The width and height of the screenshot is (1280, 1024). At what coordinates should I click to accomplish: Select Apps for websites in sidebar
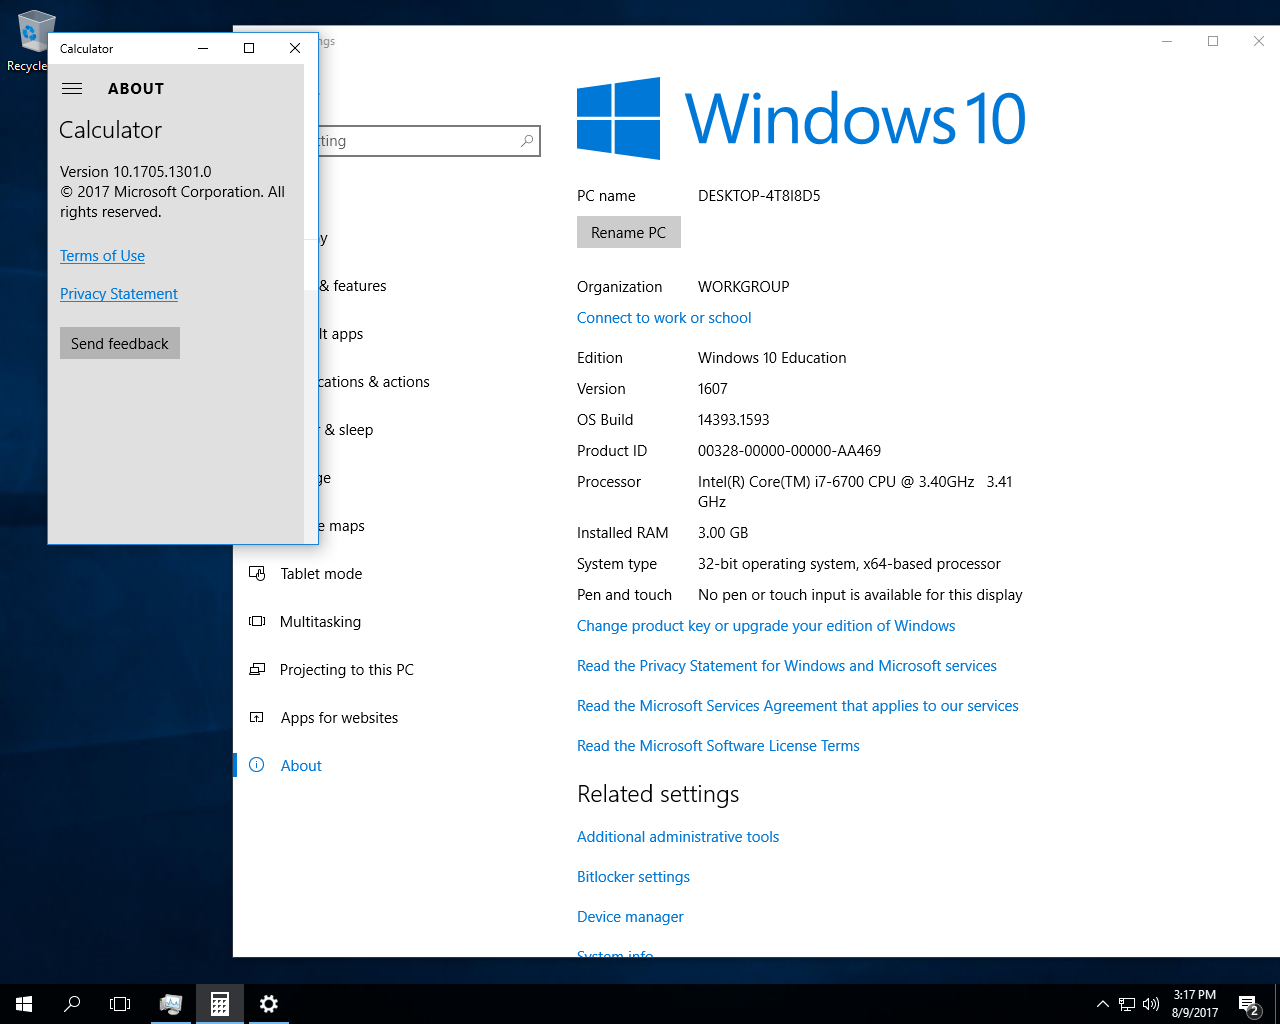386,718
